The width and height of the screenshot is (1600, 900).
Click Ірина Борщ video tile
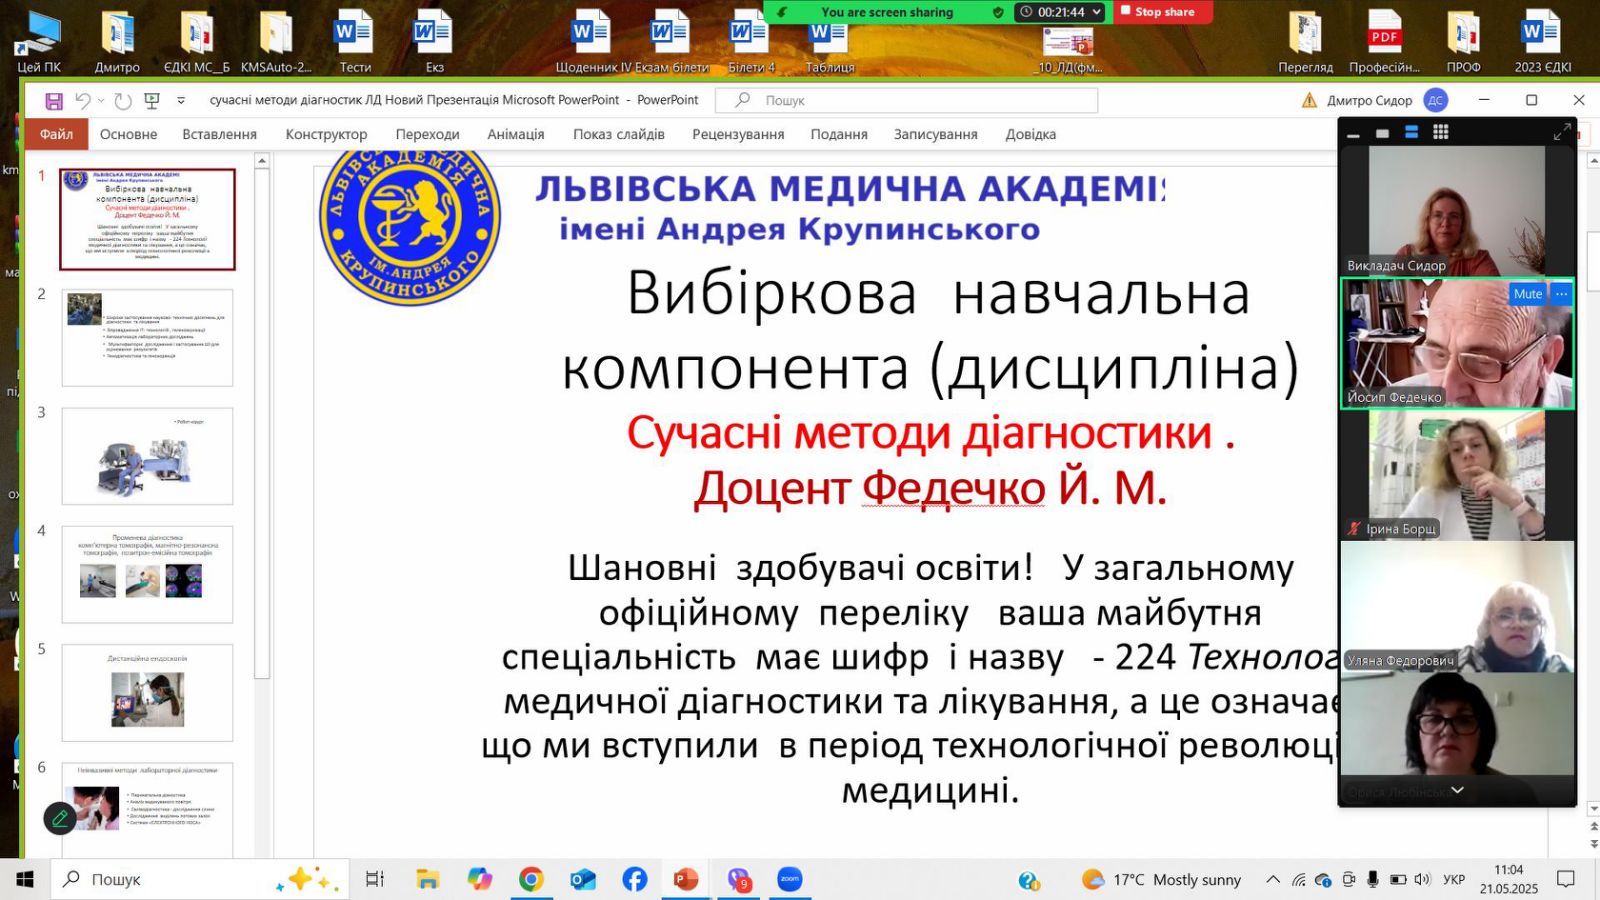point(1457,476)
